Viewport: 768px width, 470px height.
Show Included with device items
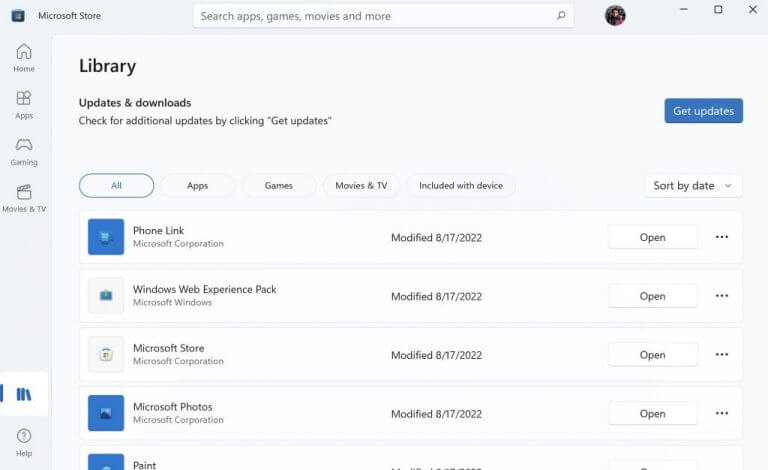point(461,186)
